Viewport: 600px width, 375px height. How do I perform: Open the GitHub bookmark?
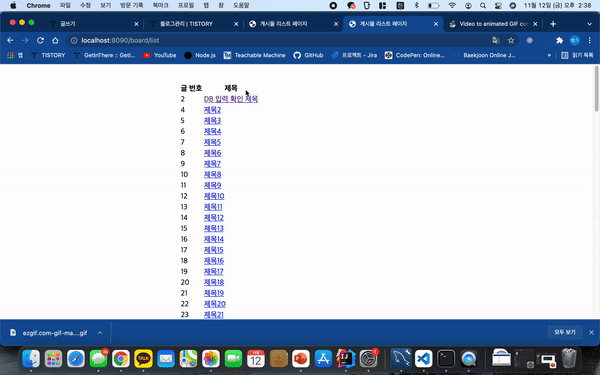(x=308, y=55)
